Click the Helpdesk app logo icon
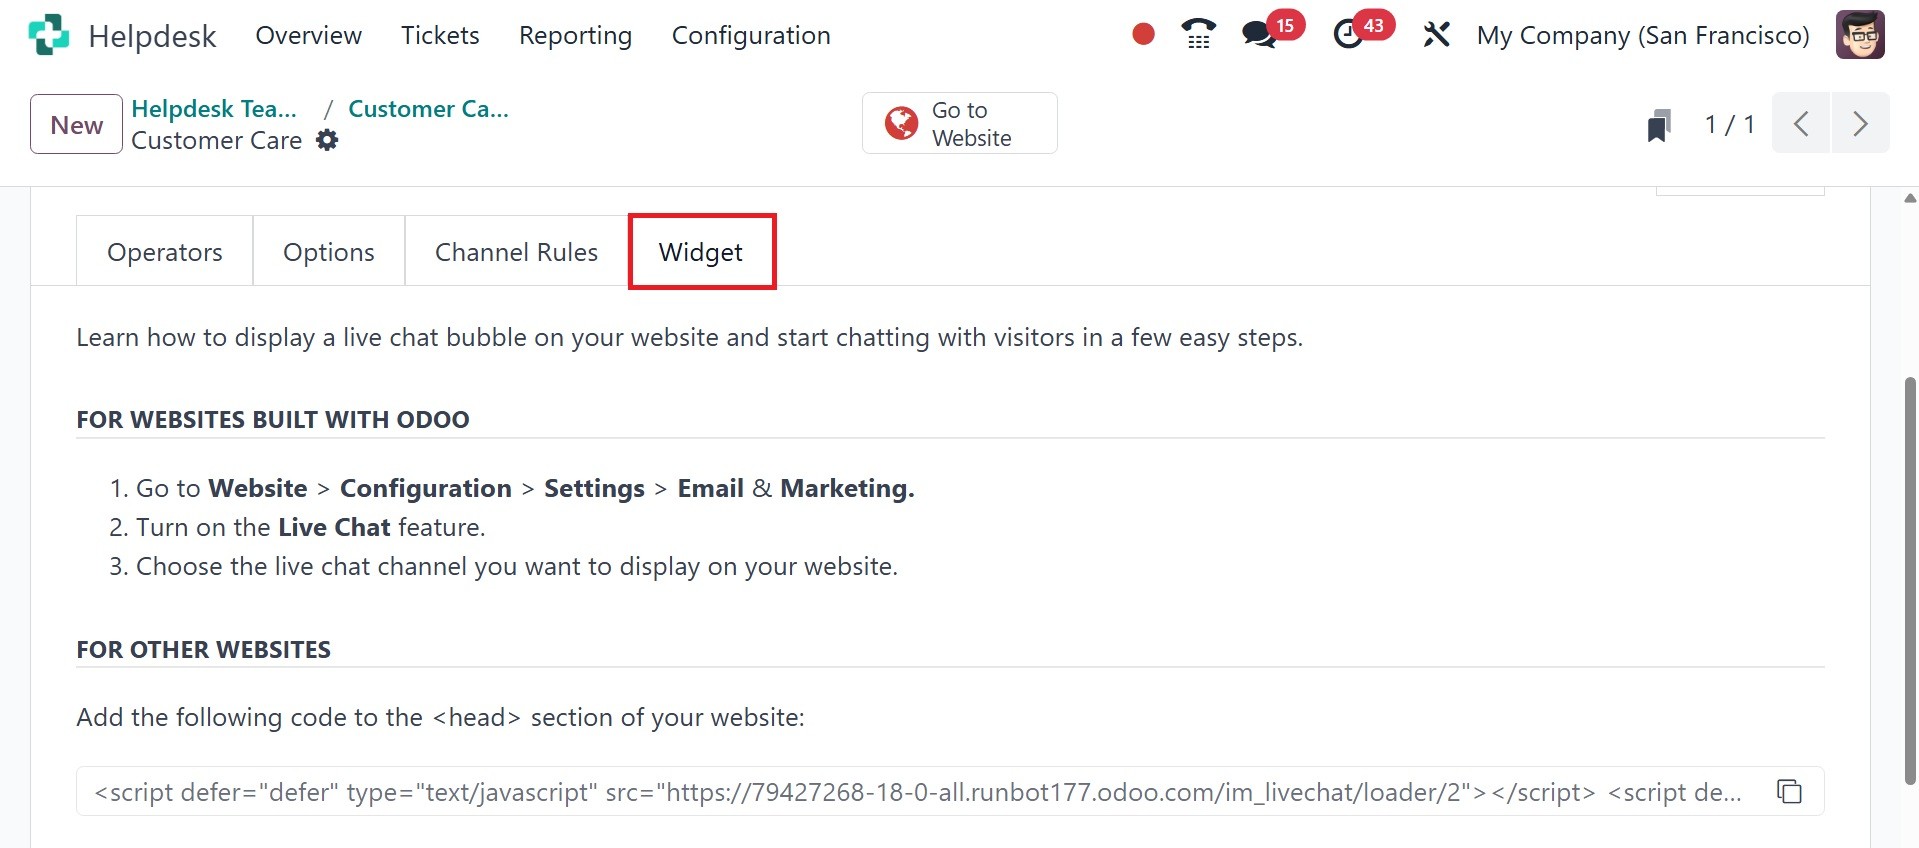1919x848 pixels. [x=49, y=35]
